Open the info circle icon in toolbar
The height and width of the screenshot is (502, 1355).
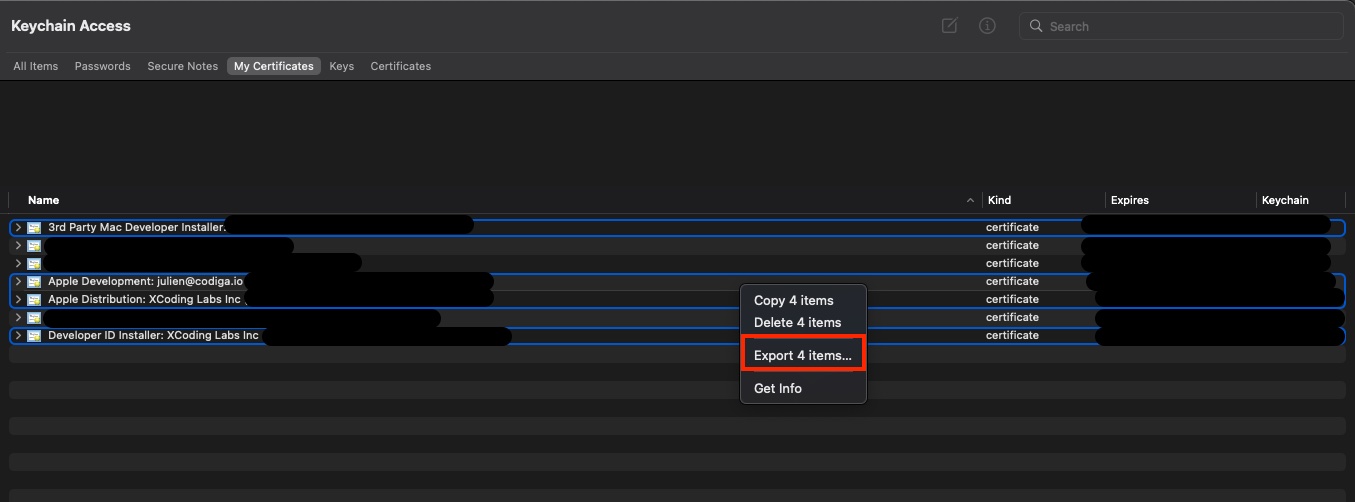click(987, 26)
